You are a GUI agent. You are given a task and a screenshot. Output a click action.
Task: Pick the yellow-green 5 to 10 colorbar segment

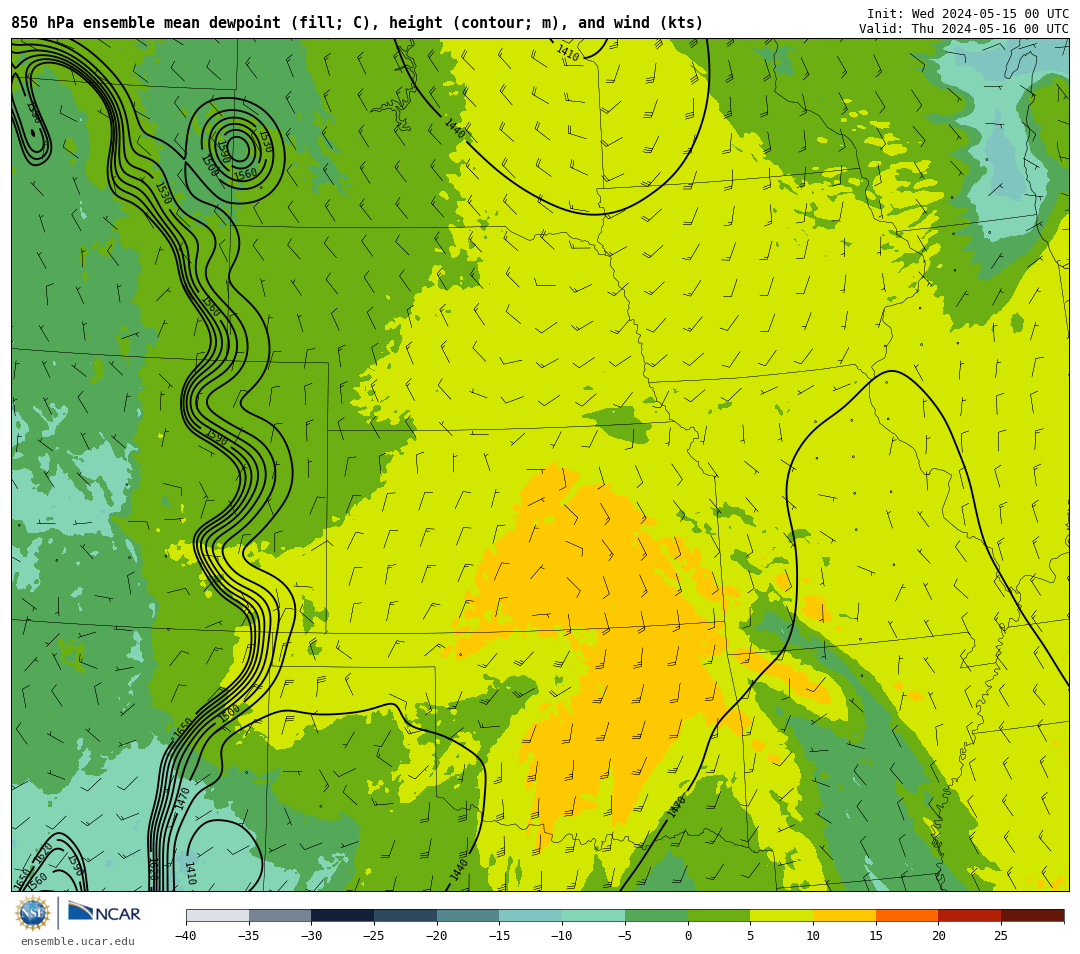782,915
